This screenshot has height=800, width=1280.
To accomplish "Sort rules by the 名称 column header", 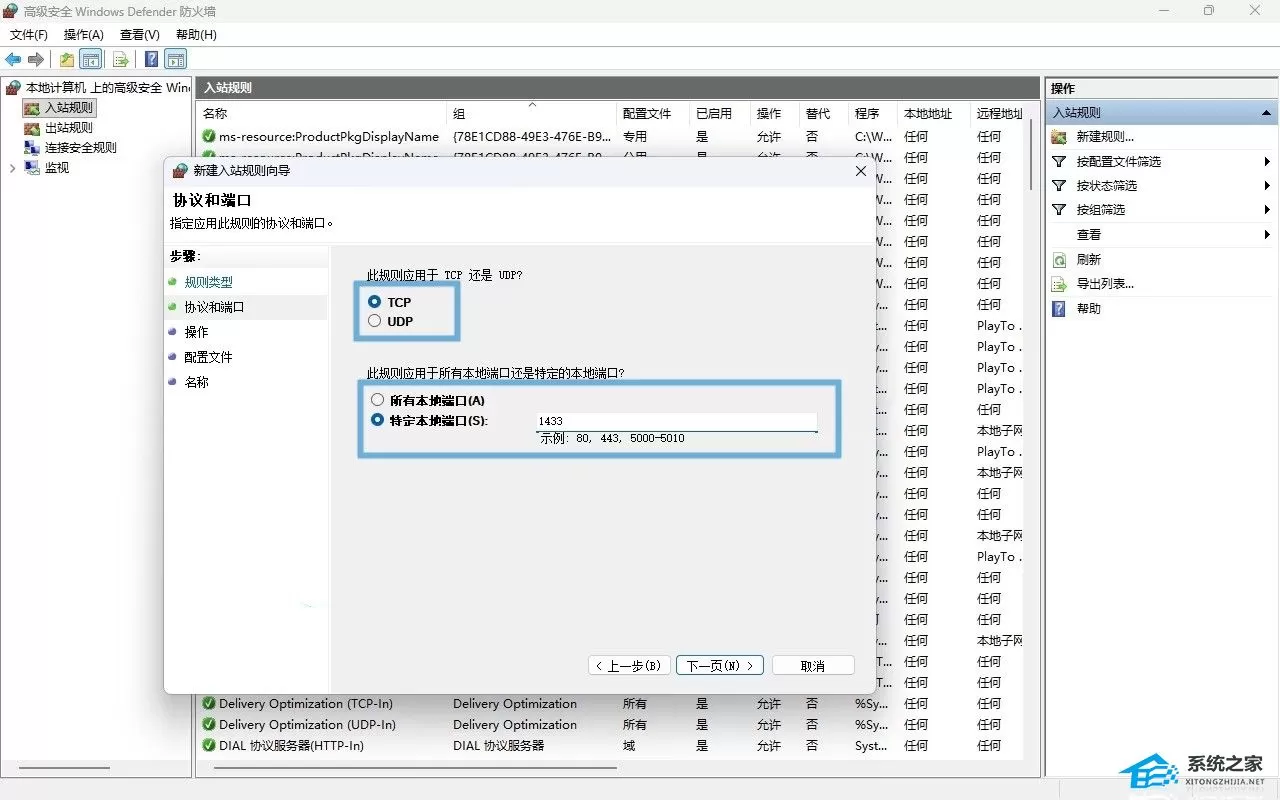I will 322,114.
